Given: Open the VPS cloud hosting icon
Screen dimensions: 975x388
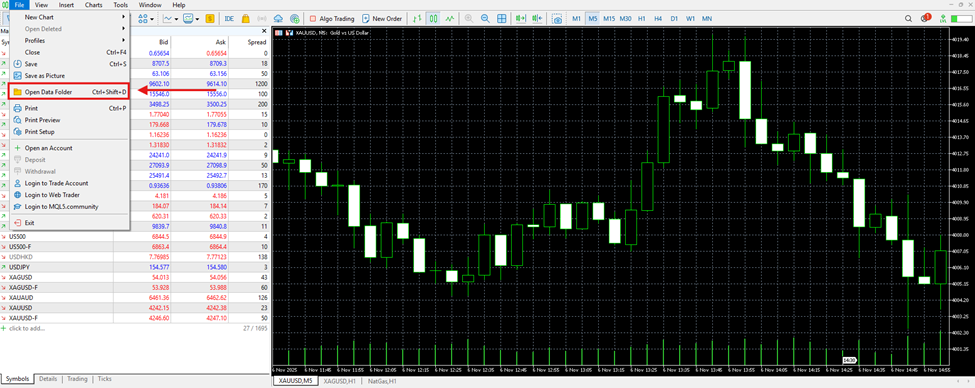Looking at the screenshot, I should click(x=278, y=19).
